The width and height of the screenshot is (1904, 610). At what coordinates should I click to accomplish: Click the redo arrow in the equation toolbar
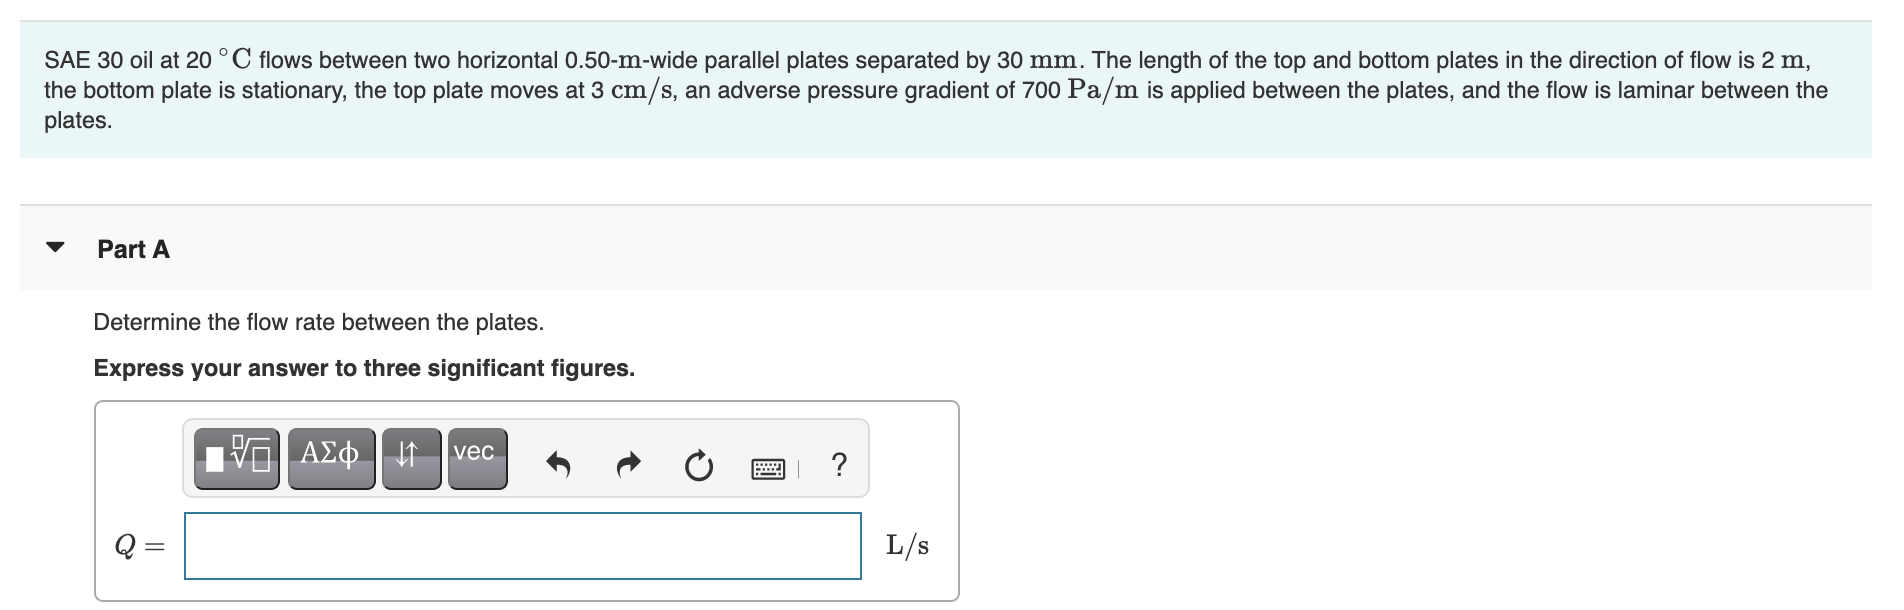pos(627,463)
